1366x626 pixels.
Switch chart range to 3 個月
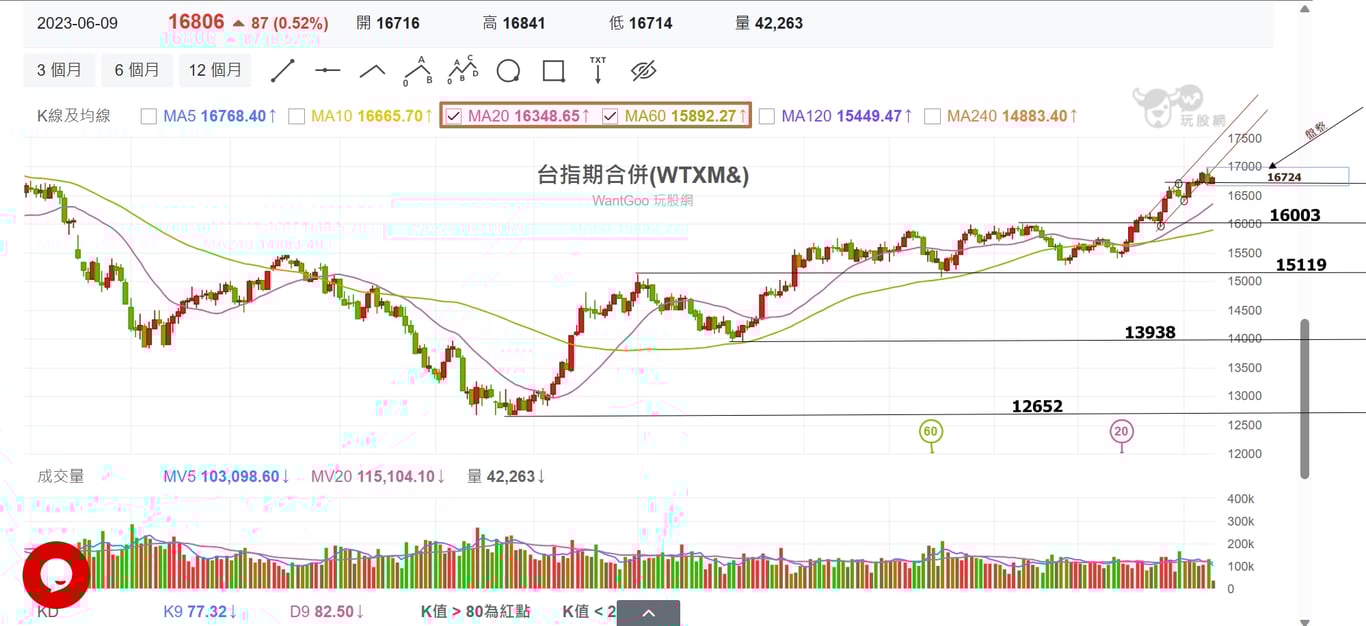59,70
